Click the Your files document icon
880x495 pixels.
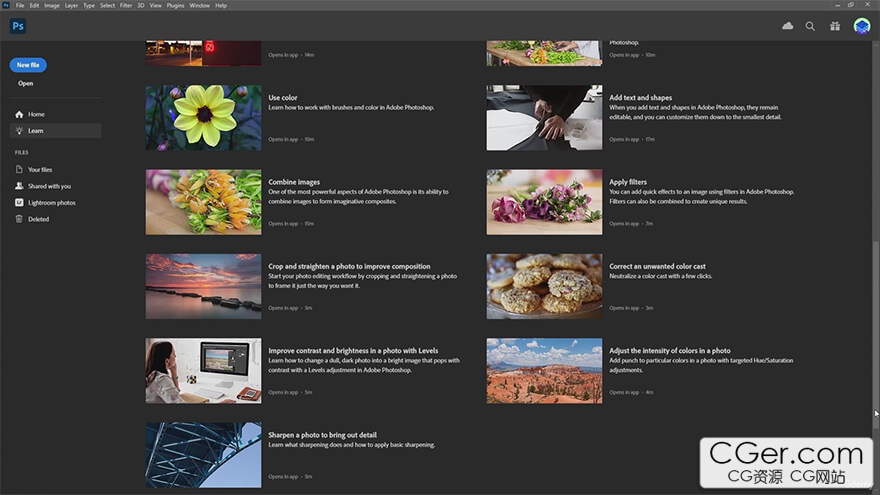19,169
